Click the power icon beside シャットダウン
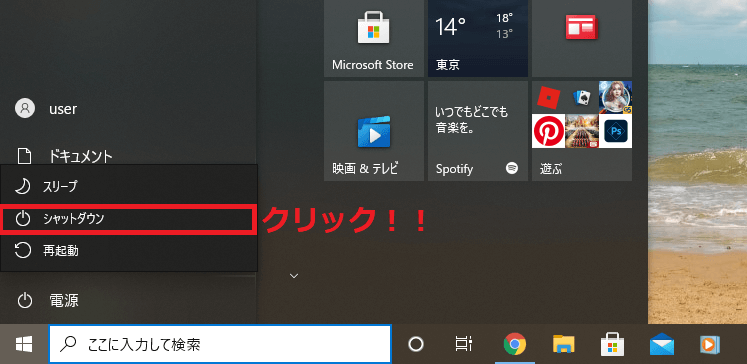Image resolution: width=747 pixels, height=364 pixels. coord(22,219)
